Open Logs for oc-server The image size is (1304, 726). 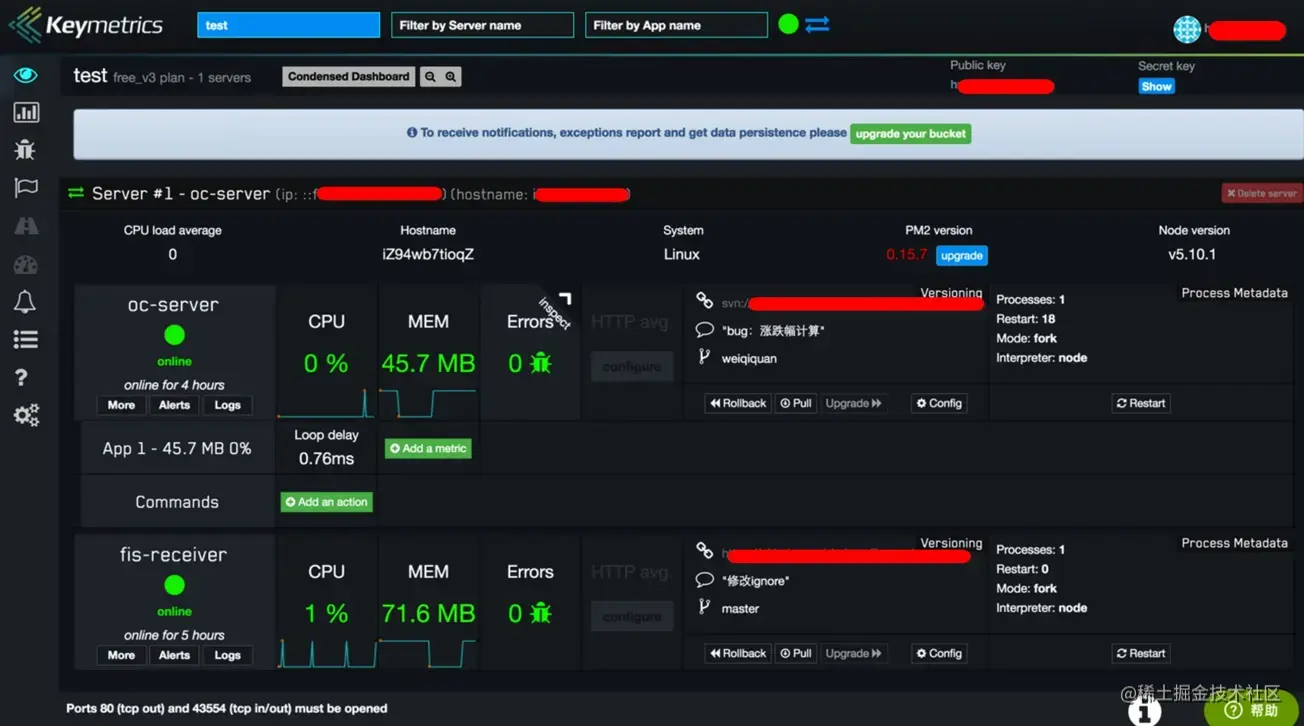(x=227, y=405)
